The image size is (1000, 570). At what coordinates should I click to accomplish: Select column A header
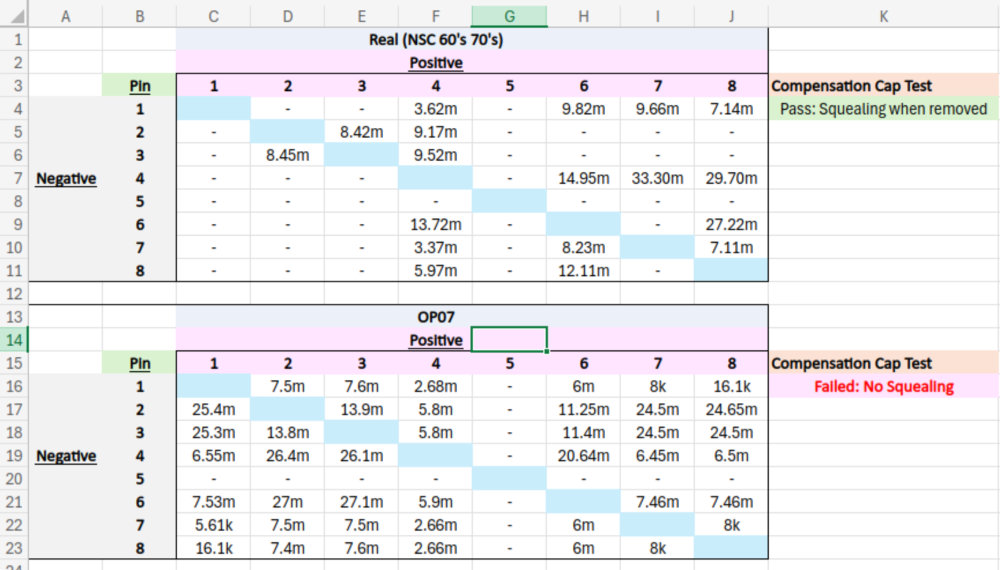[x=65, y=16]
